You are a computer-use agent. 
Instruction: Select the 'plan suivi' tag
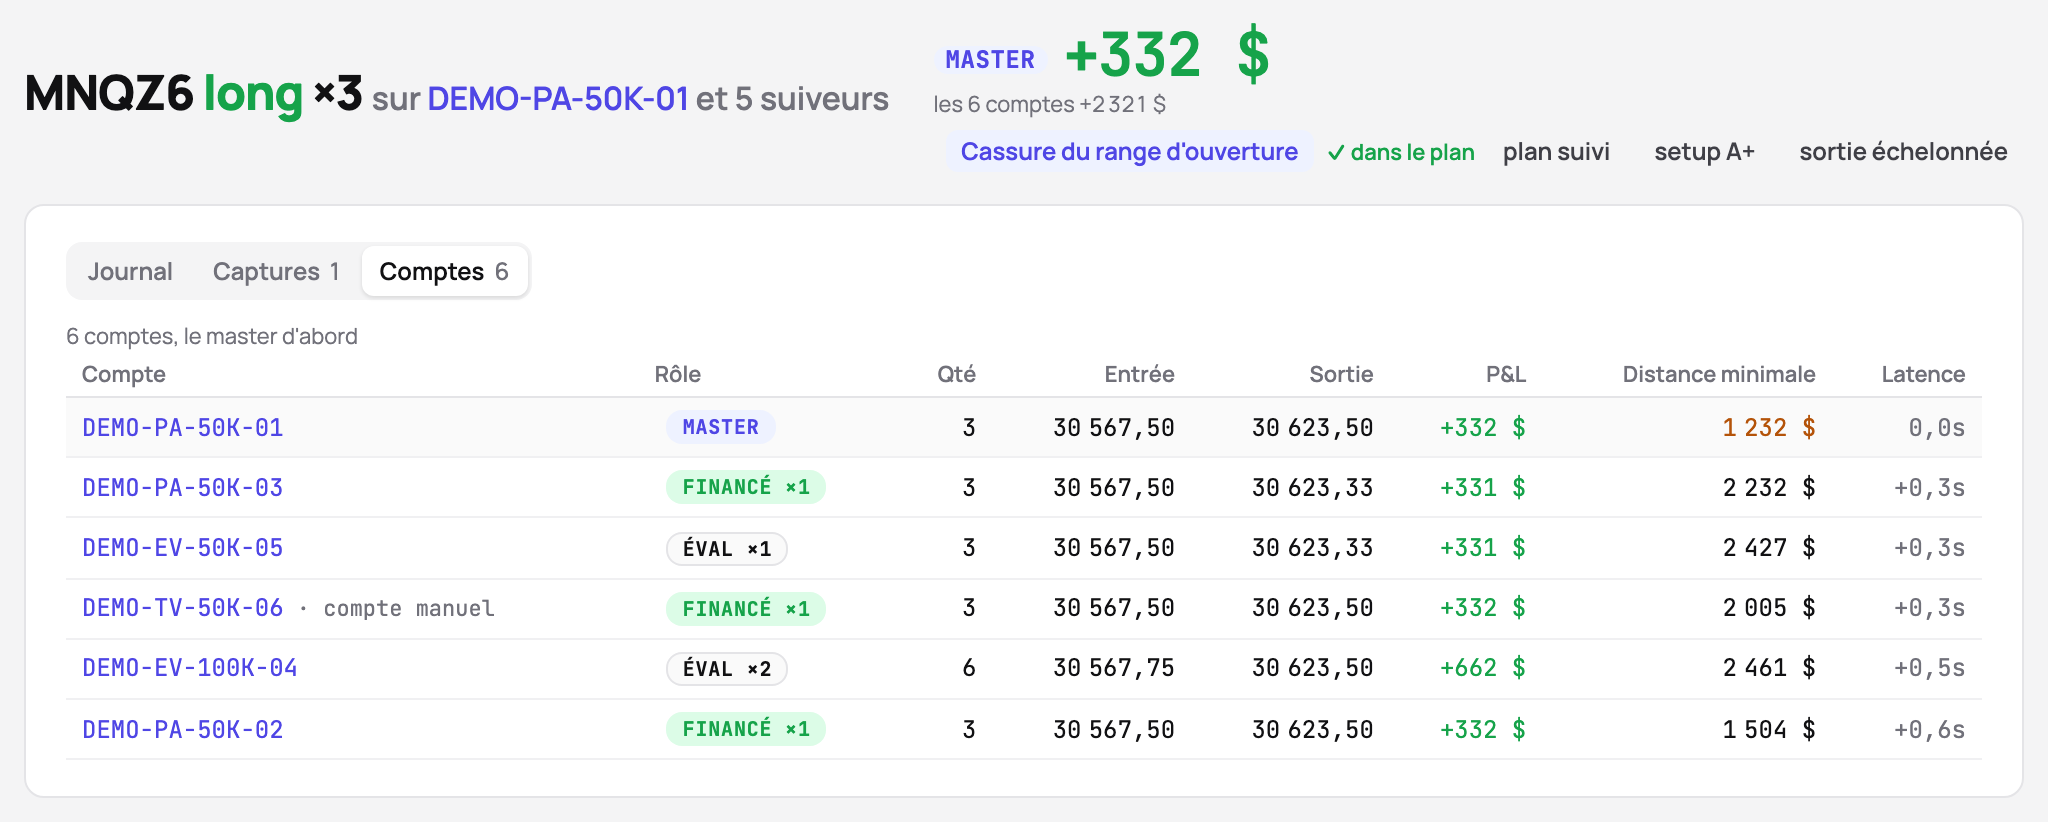pos(1556,152)
